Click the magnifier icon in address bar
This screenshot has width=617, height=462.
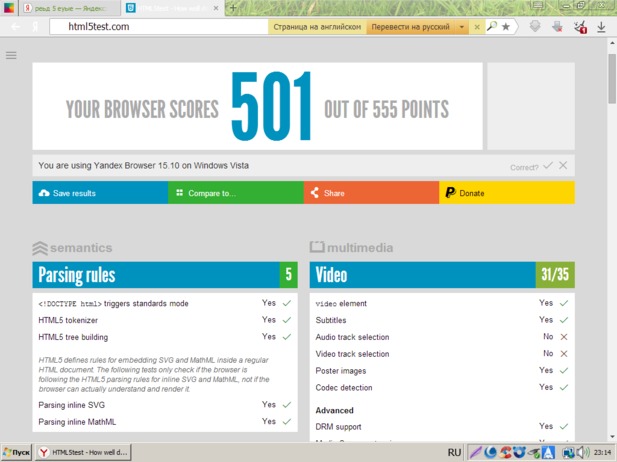click(x=492, y=26)
